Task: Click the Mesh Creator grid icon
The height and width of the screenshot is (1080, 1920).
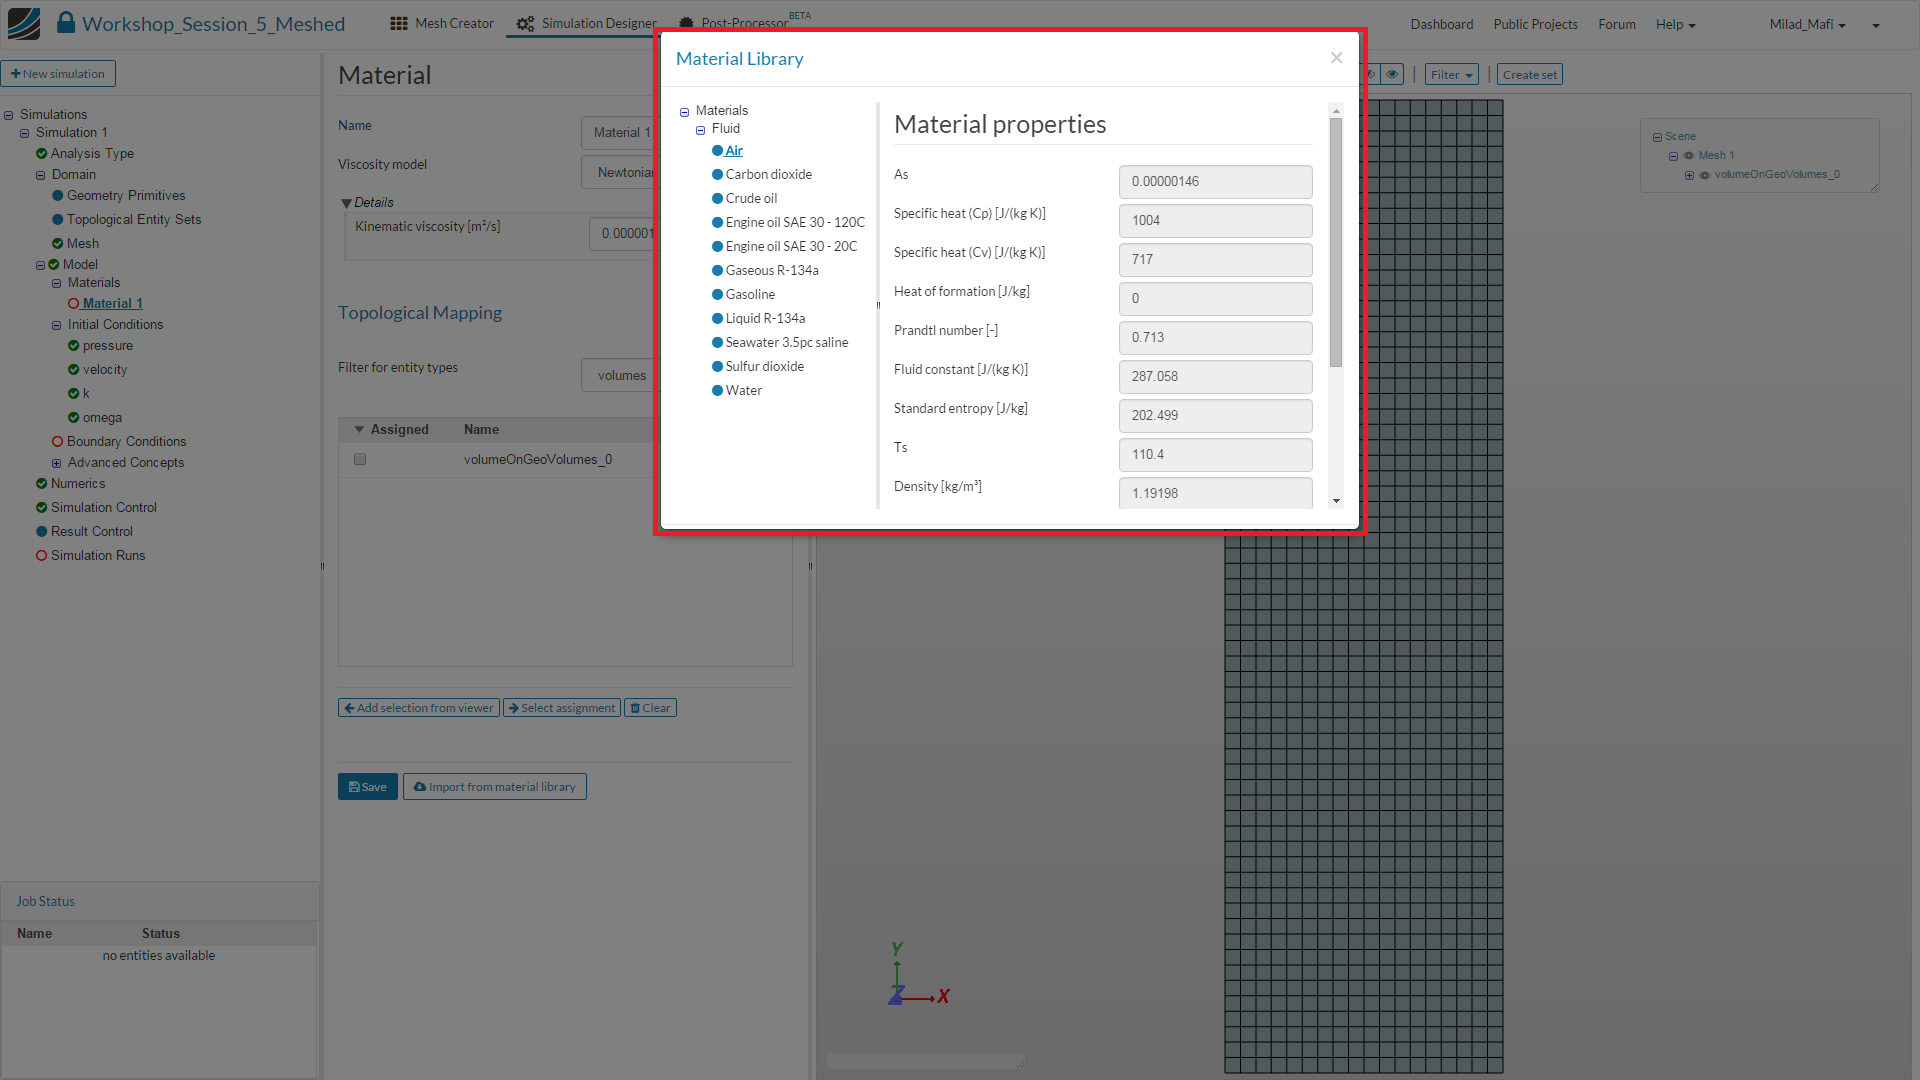Action: click(399, 23)
